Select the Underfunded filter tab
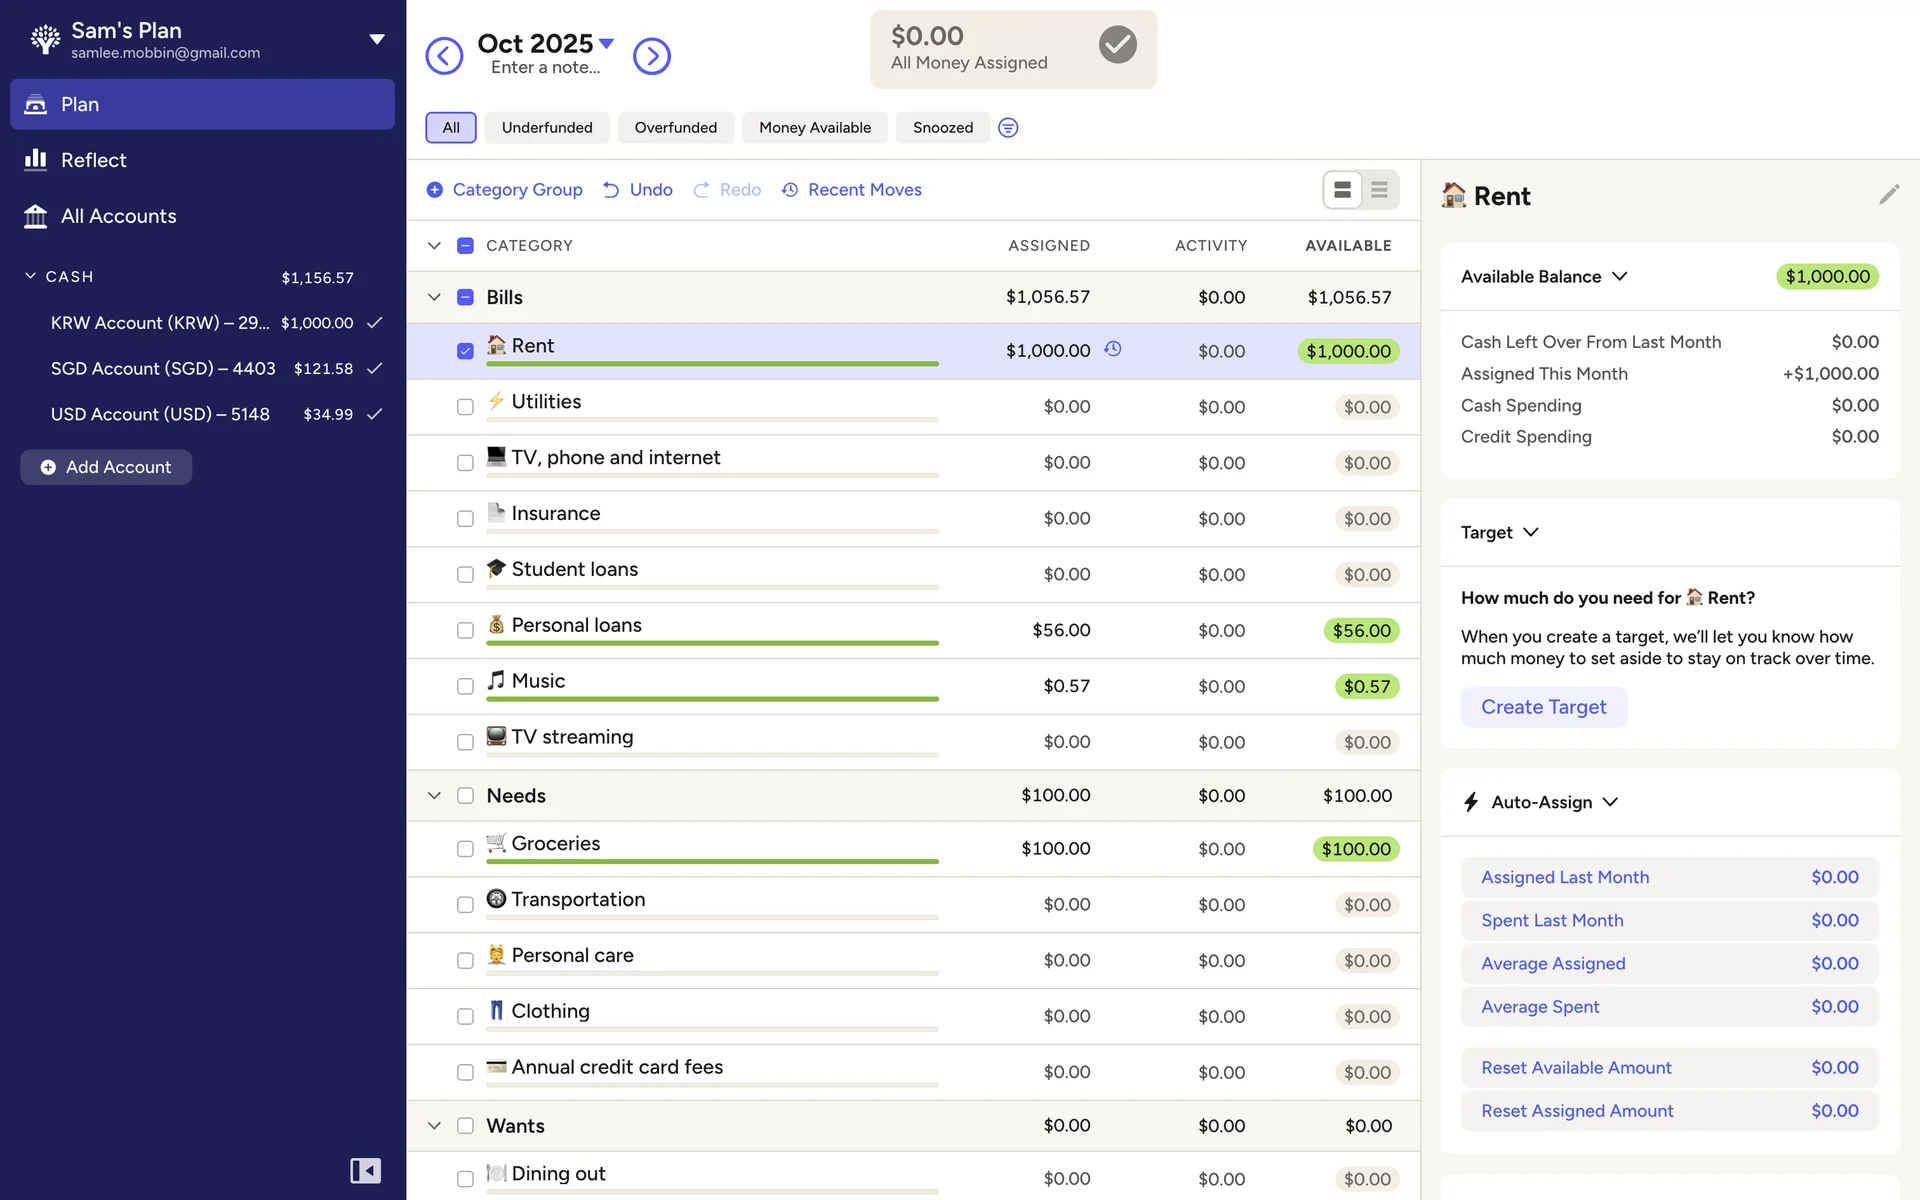 [547, 128]
